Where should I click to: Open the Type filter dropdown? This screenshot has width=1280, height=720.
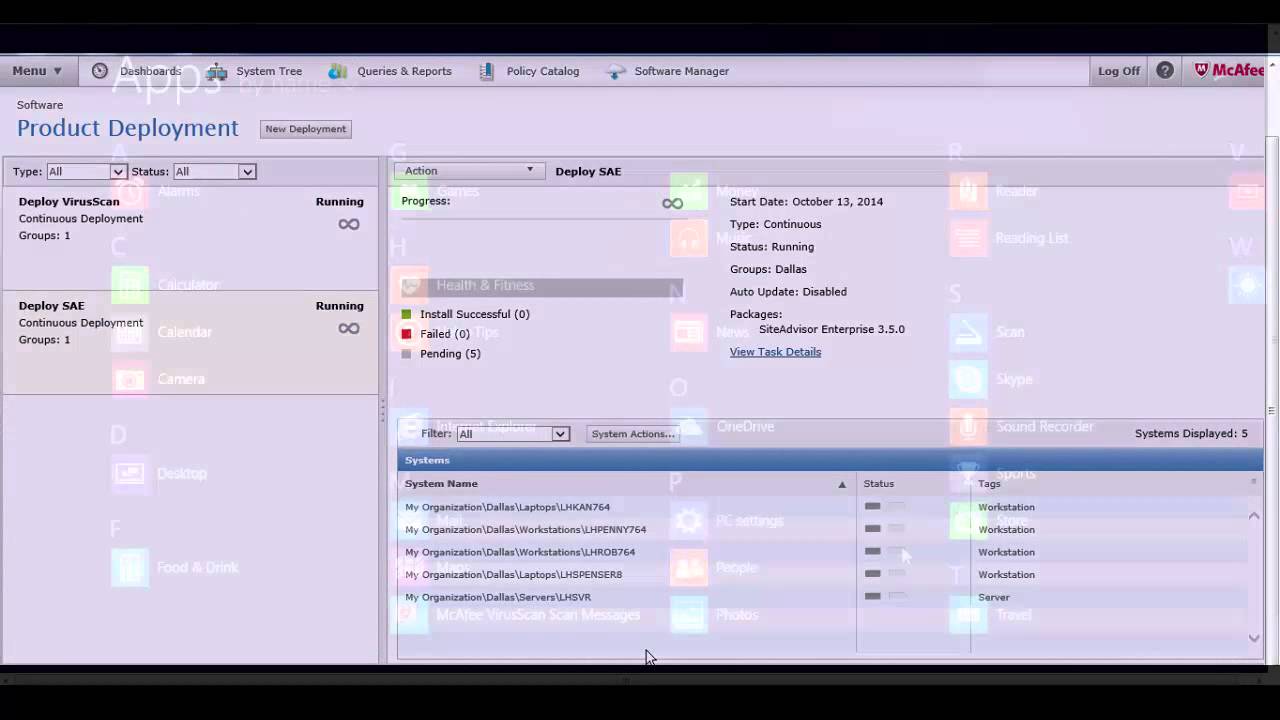86,172
